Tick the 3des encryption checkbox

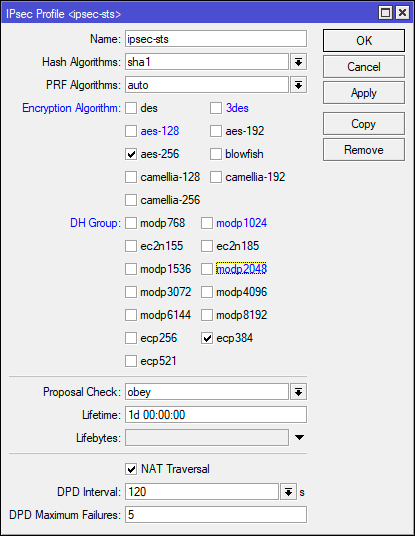pyautogui.click(x=216, y=108)
